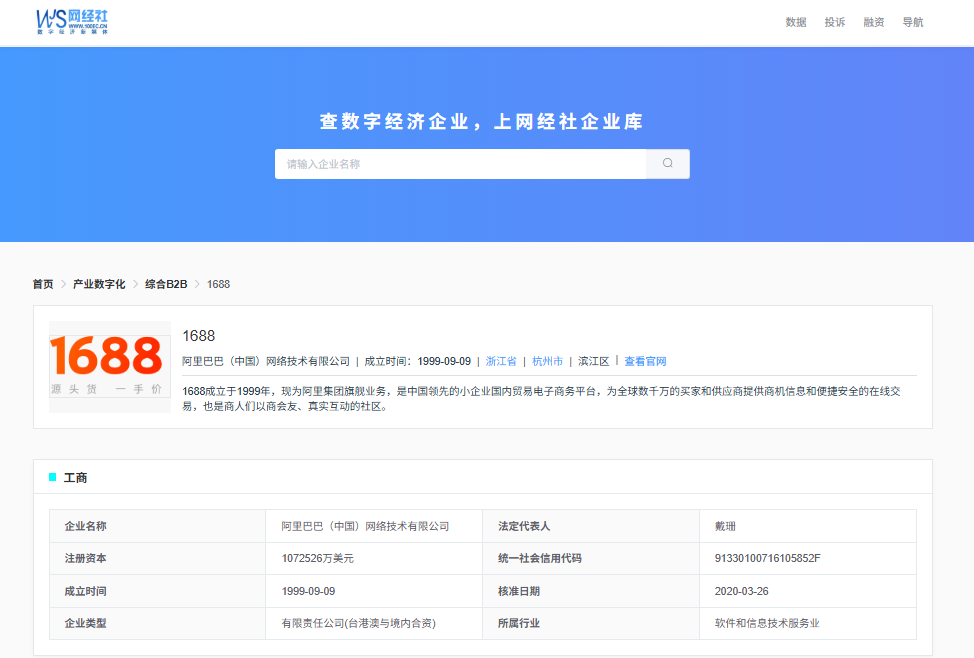Select the 戴珊 representative value
This screenshot has width=974, height=658.
click(x=725, y=526)
